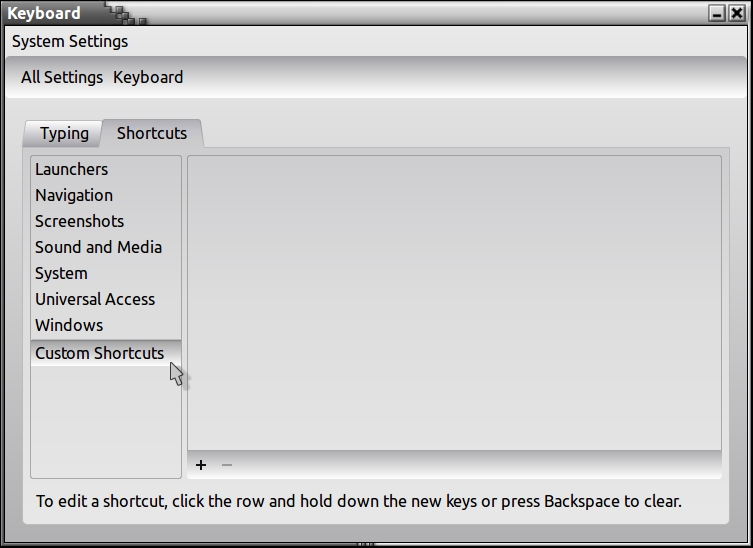Viewport: 753px width, 548px height.
Task: Choose the Navigation shortcuts category
Action: coord(74,195)
